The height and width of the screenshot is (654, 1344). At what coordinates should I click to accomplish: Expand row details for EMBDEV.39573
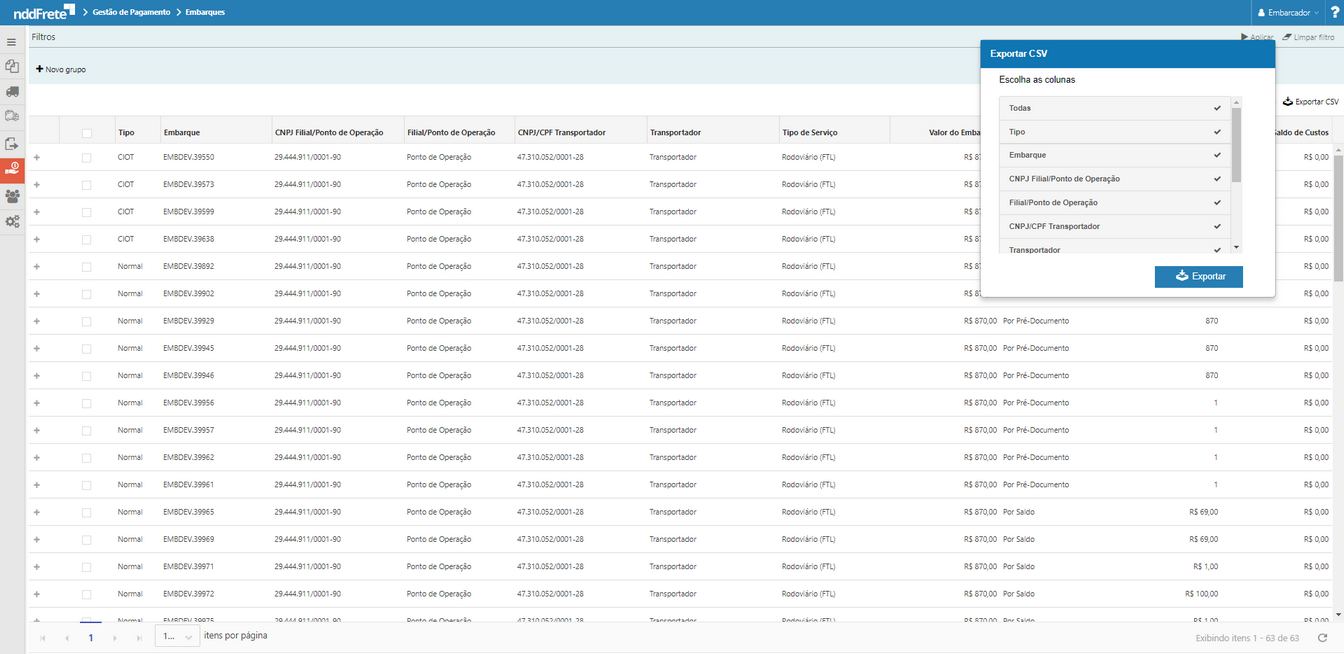37,185
